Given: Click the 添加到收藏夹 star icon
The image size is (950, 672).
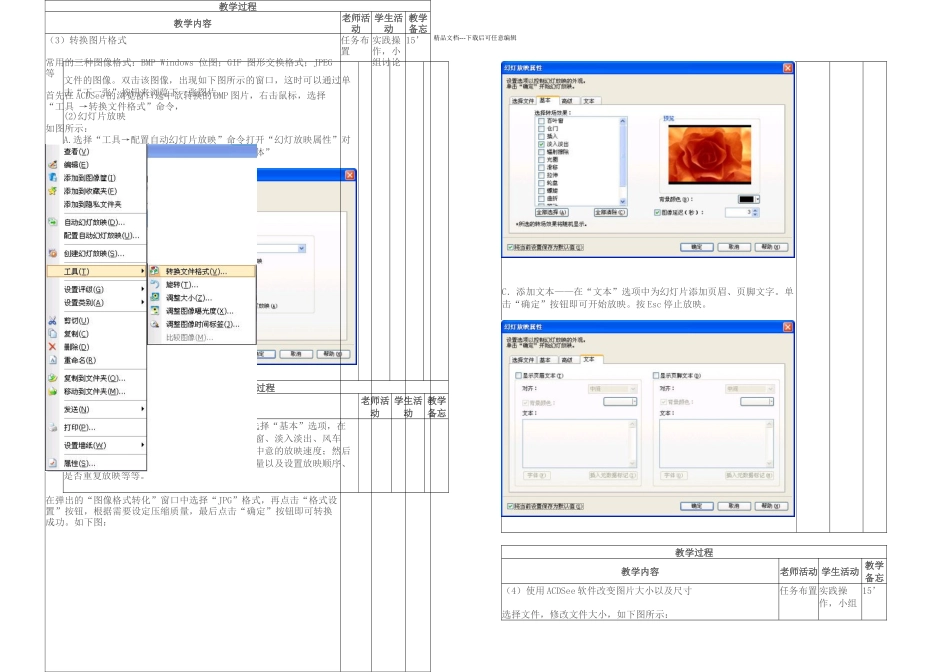Looking at the screenshot, I should [x=53, y=191].
